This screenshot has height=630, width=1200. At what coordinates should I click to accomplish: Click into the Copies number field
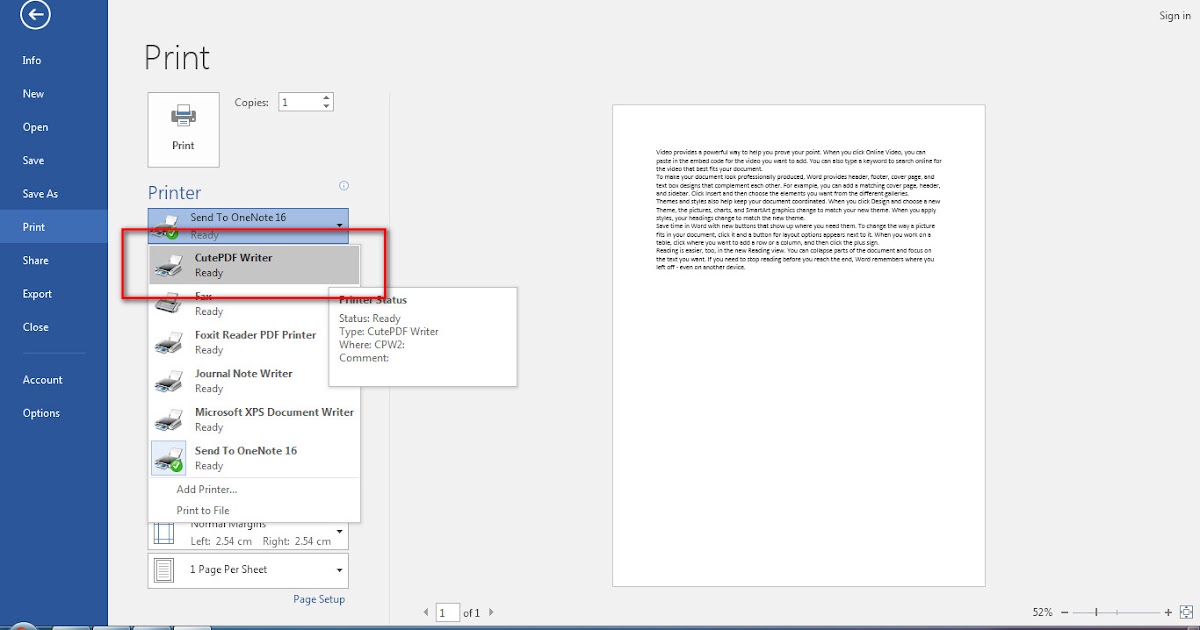[299, 102]
